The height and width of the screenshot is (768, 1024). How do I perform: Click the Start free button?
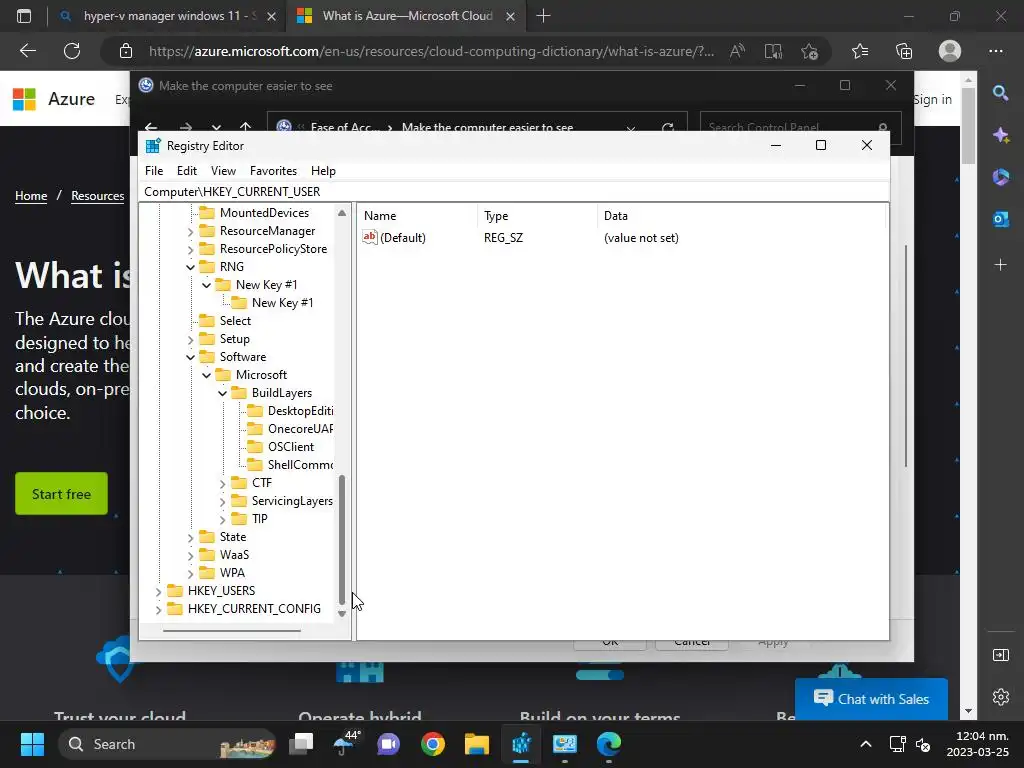pos(61,494)
